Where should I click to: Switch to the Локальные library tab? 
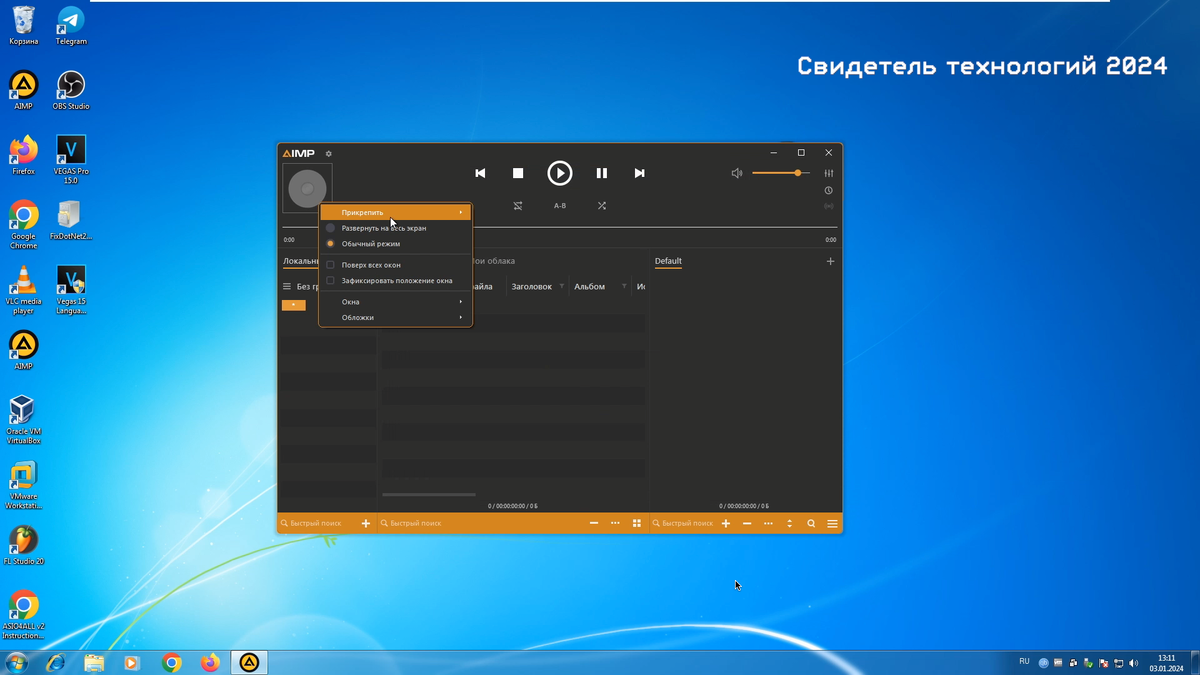pyautogui.click(x=301, y=261)
